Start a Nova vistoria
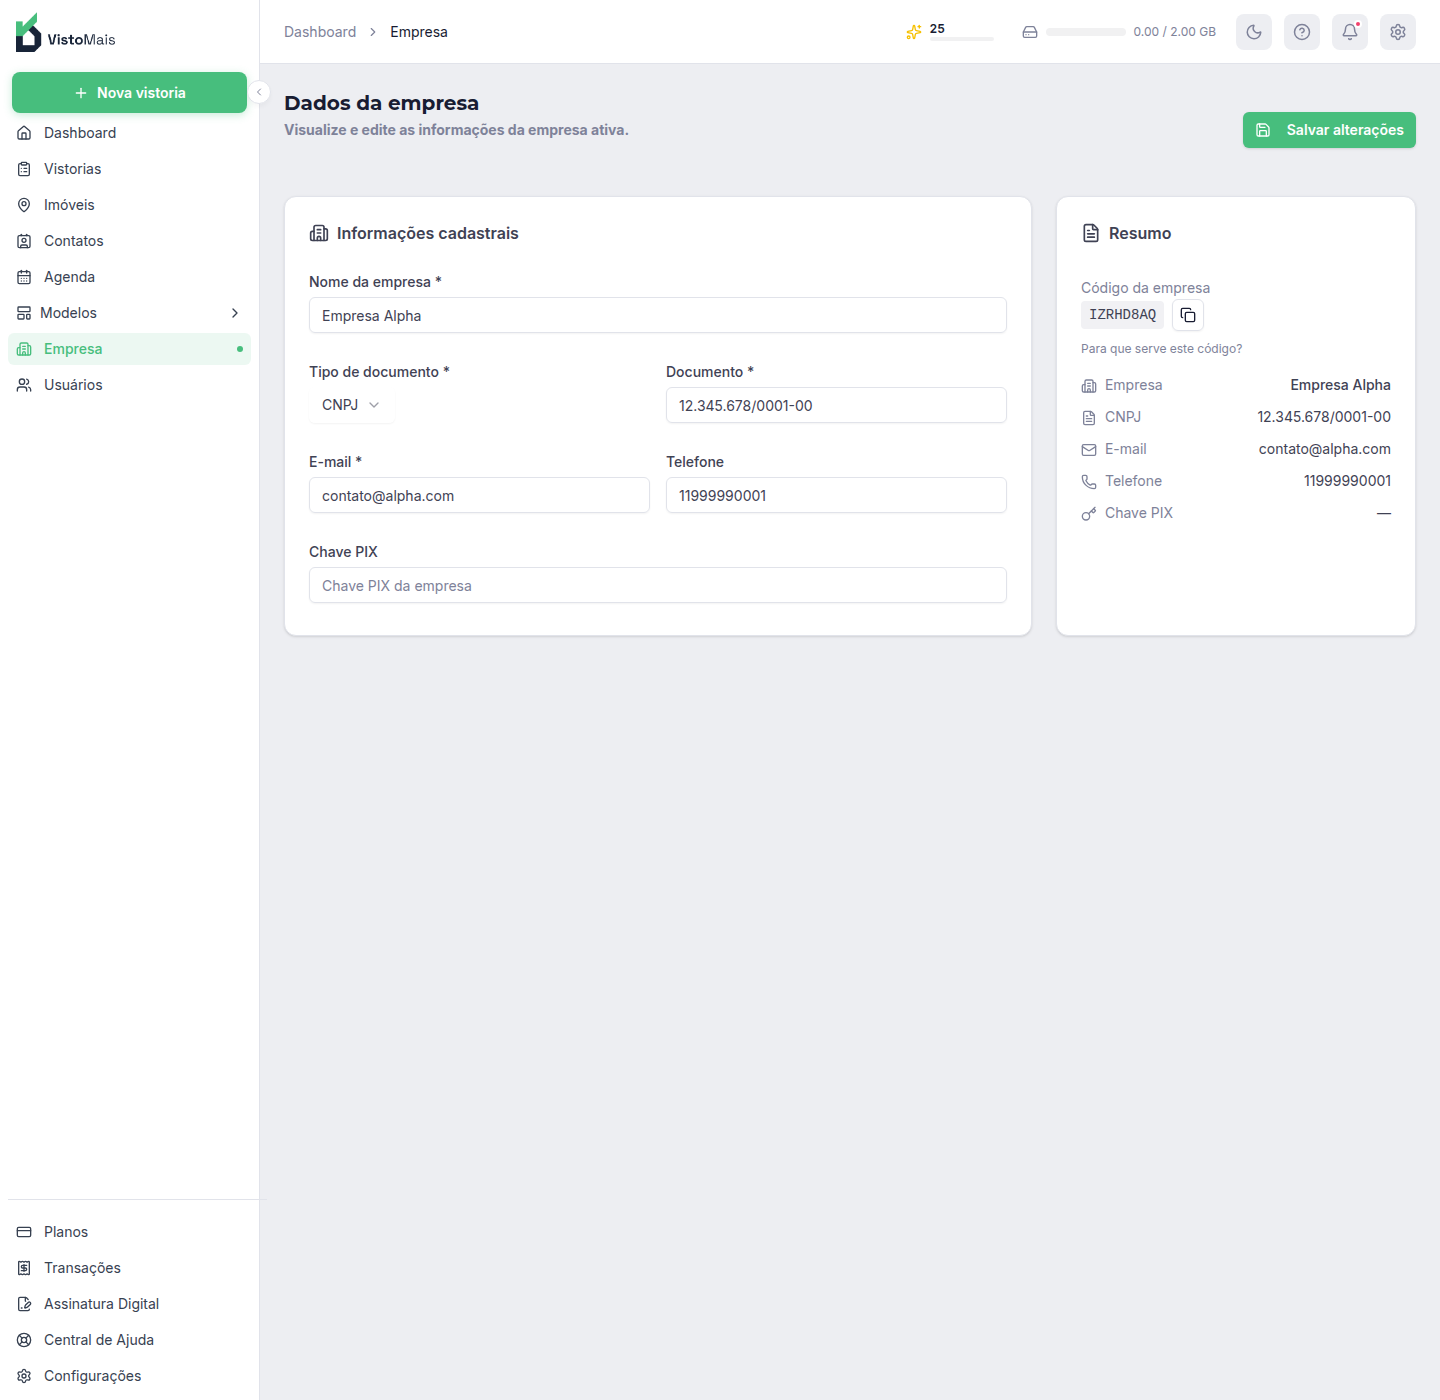The image size is (1440, 1400). pyautogui.click(x=129, y=92)
